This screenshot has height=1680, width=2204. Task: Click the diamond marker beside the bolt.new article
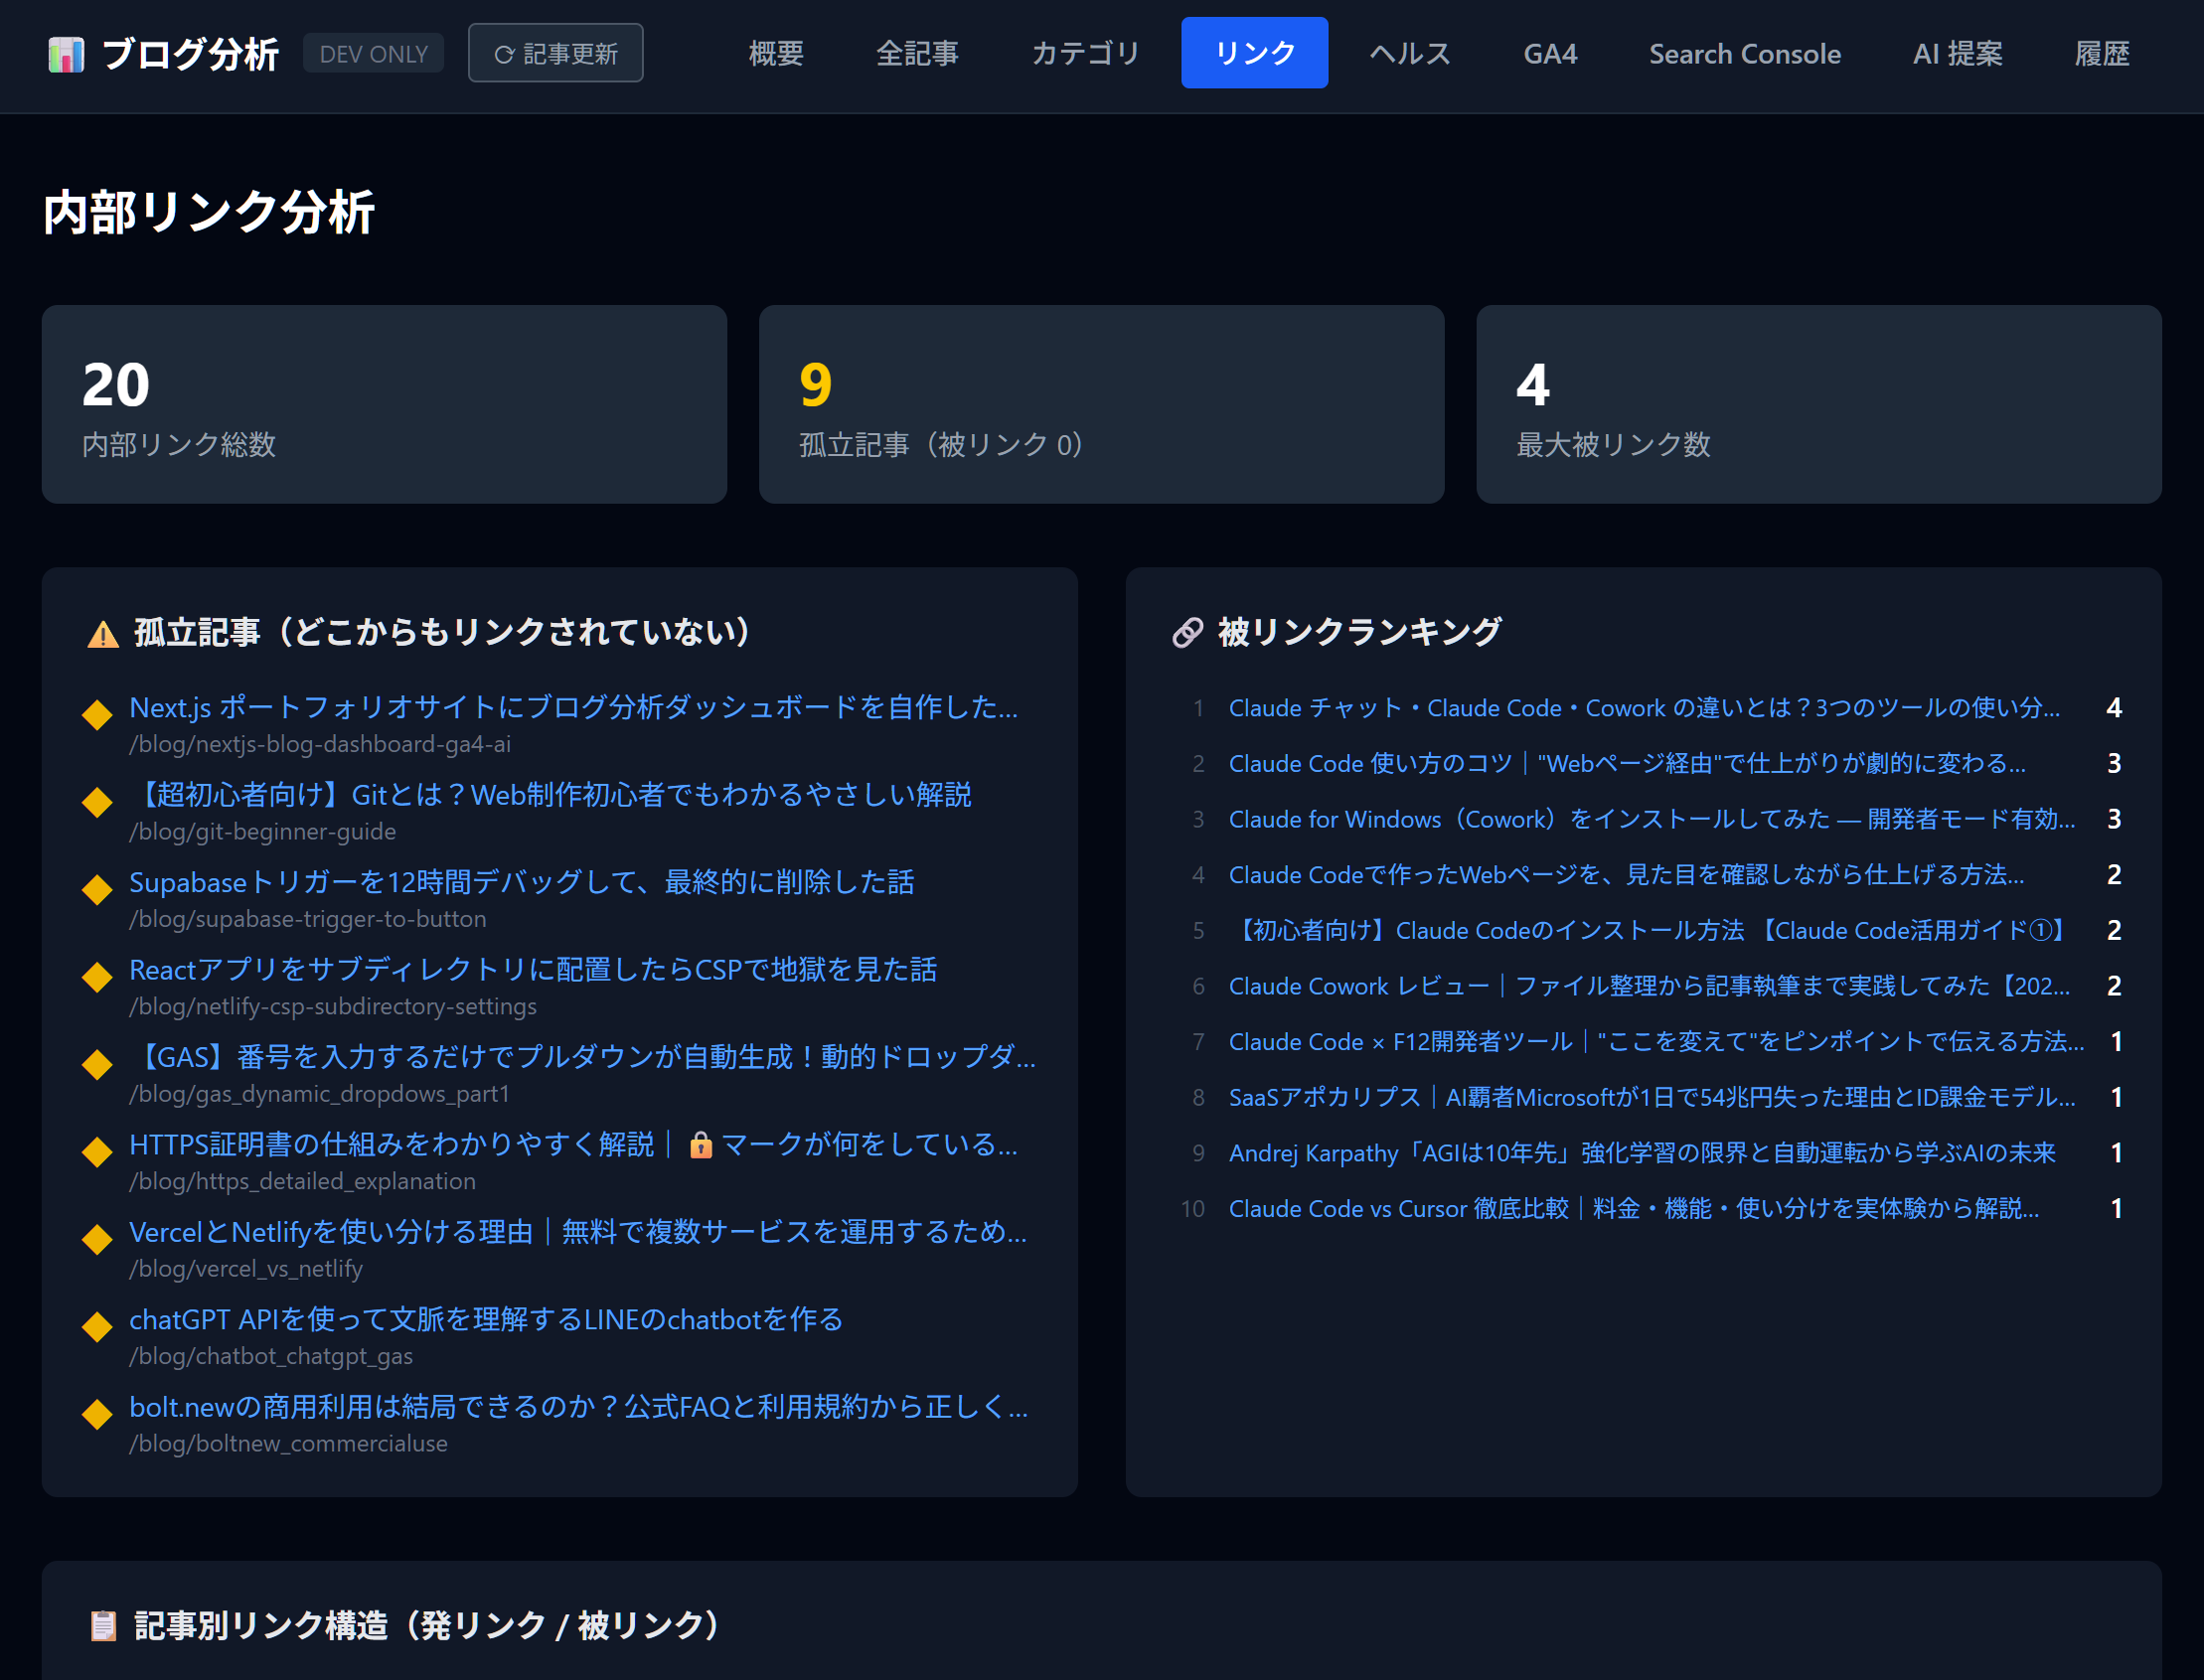pos(97,1414)
